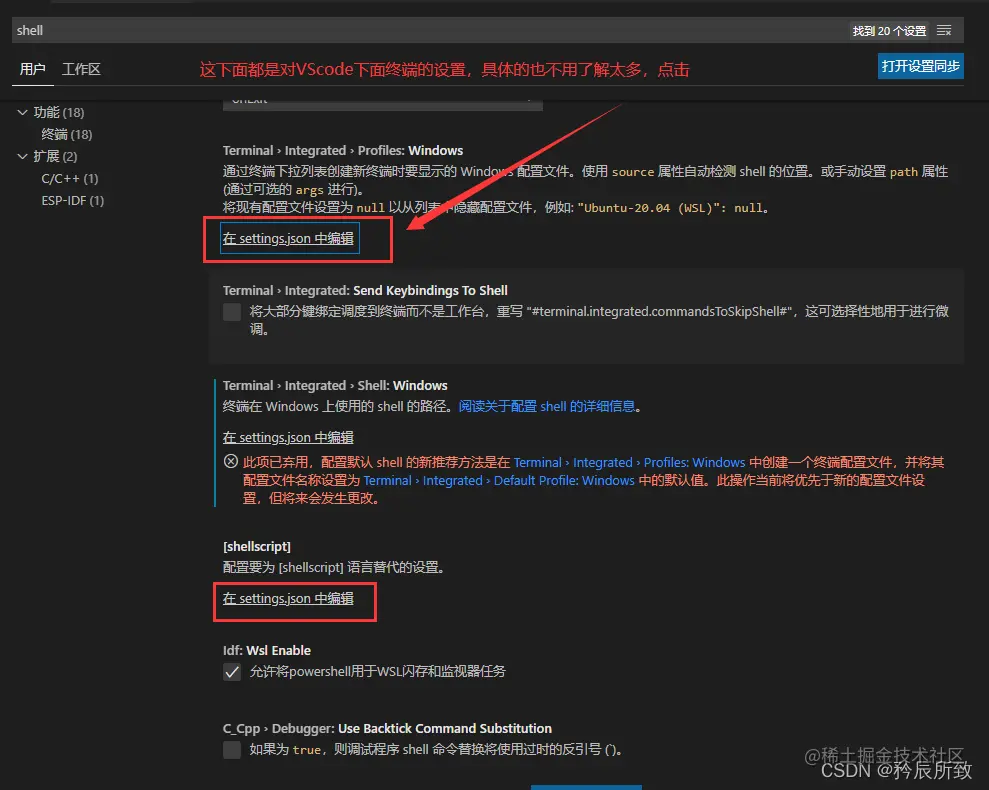Select ESP-IDF (1) in settings tree
The width and height of the screenshot is (989, 790).
coord(73,201)
